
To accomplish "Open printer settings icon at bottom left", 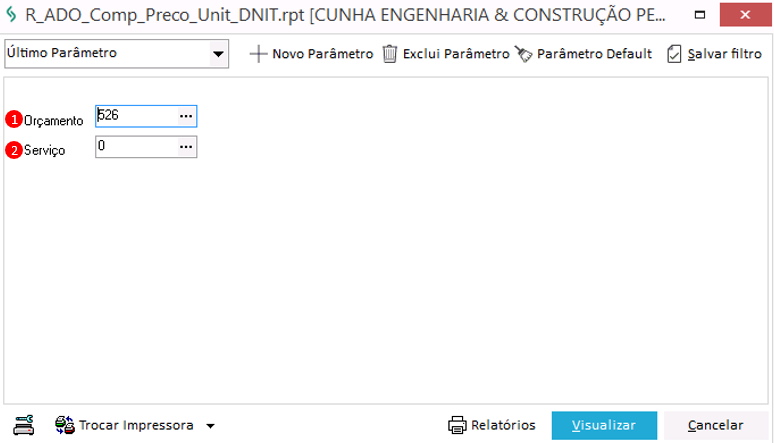I will coord(24,425).
